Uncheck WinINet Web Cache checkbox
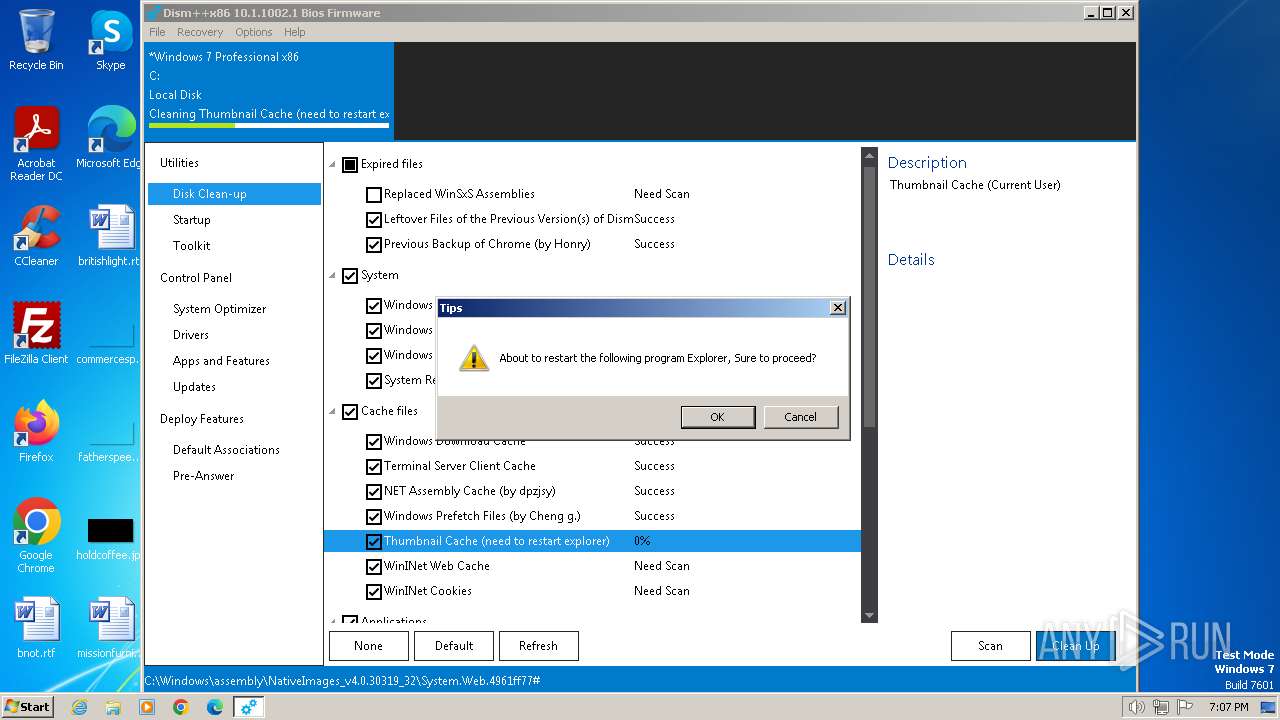 coord(374,567)
